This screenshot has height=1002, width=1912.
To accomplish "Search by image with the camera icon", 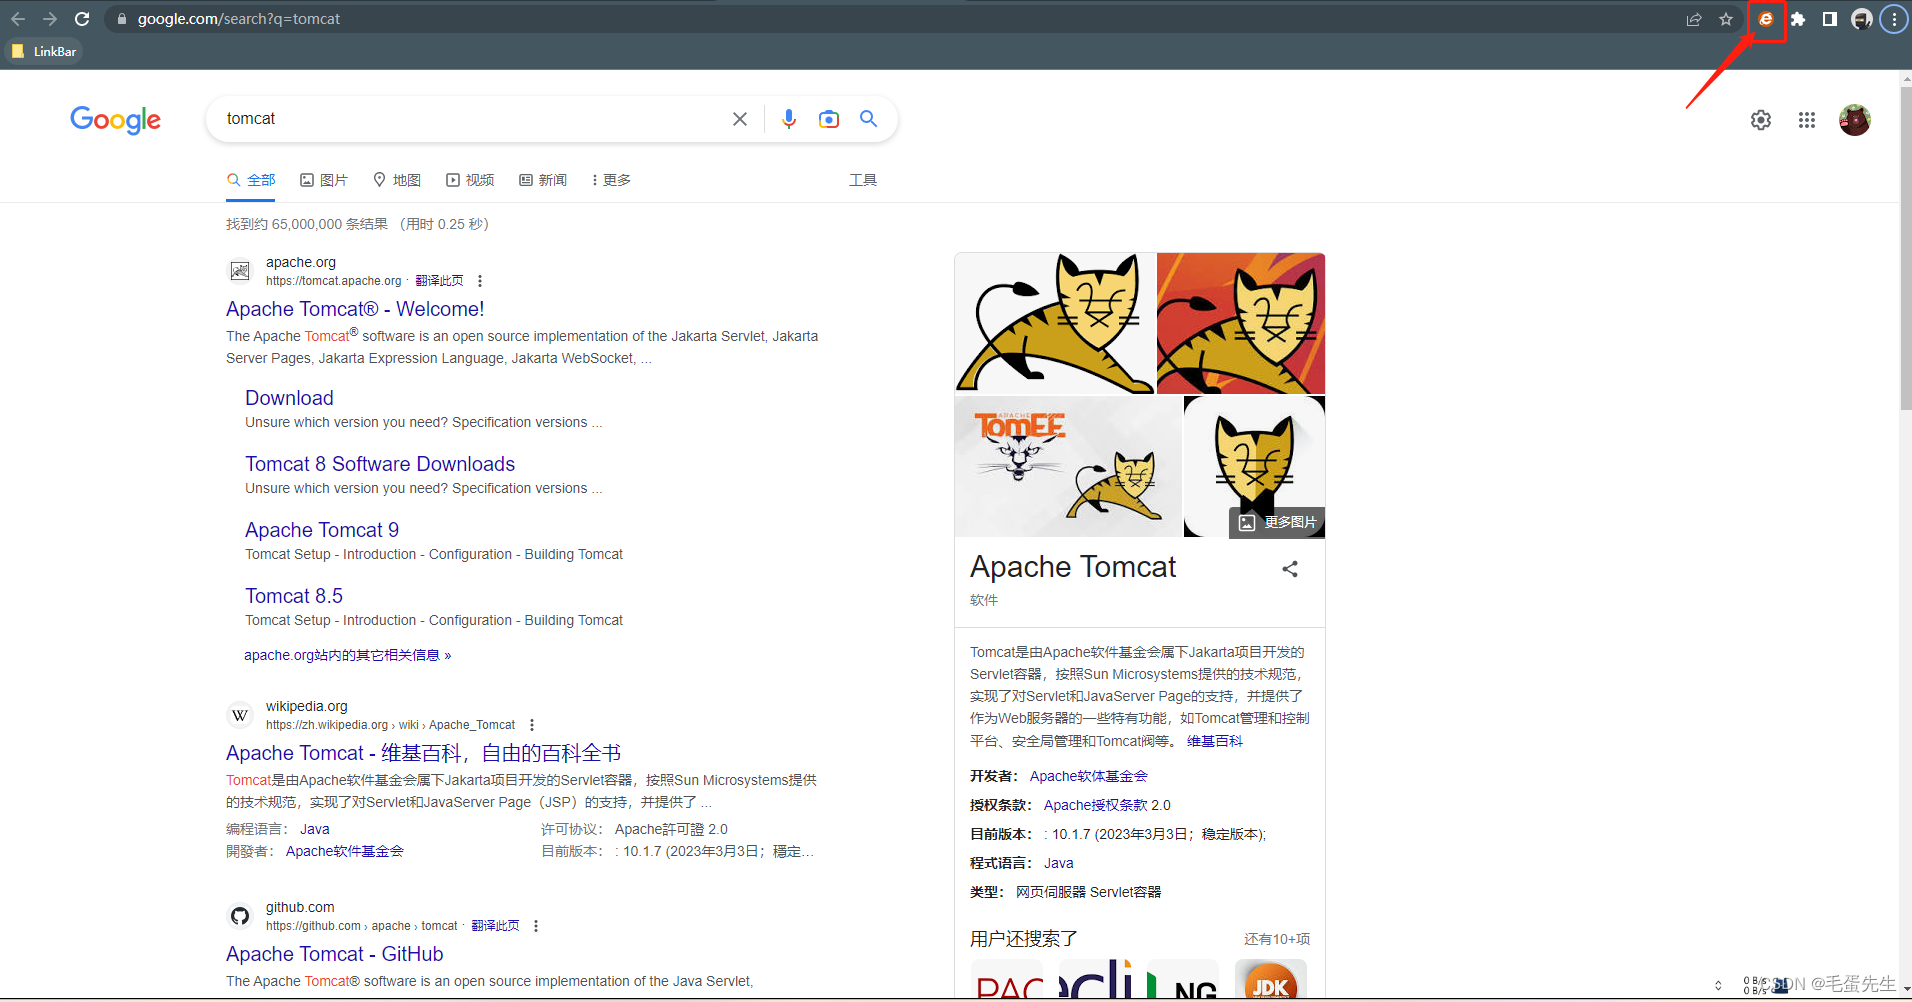I will click(x=829, y=119).
